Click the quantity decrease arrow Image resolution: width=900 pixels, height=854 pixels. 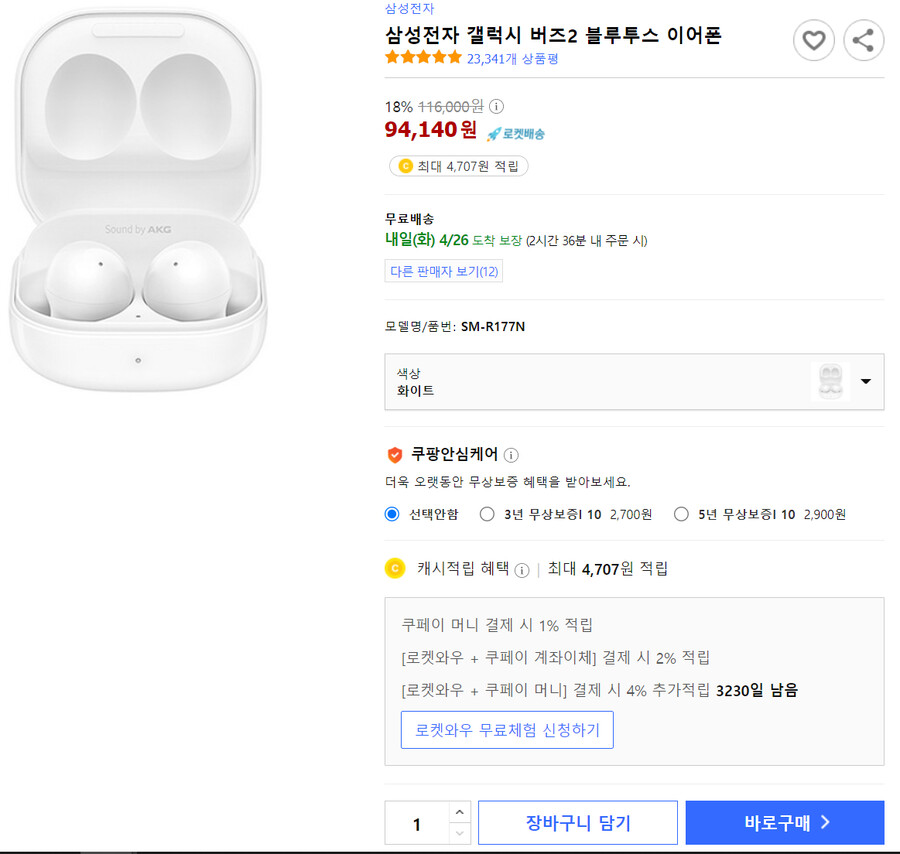tap(459, 833)
